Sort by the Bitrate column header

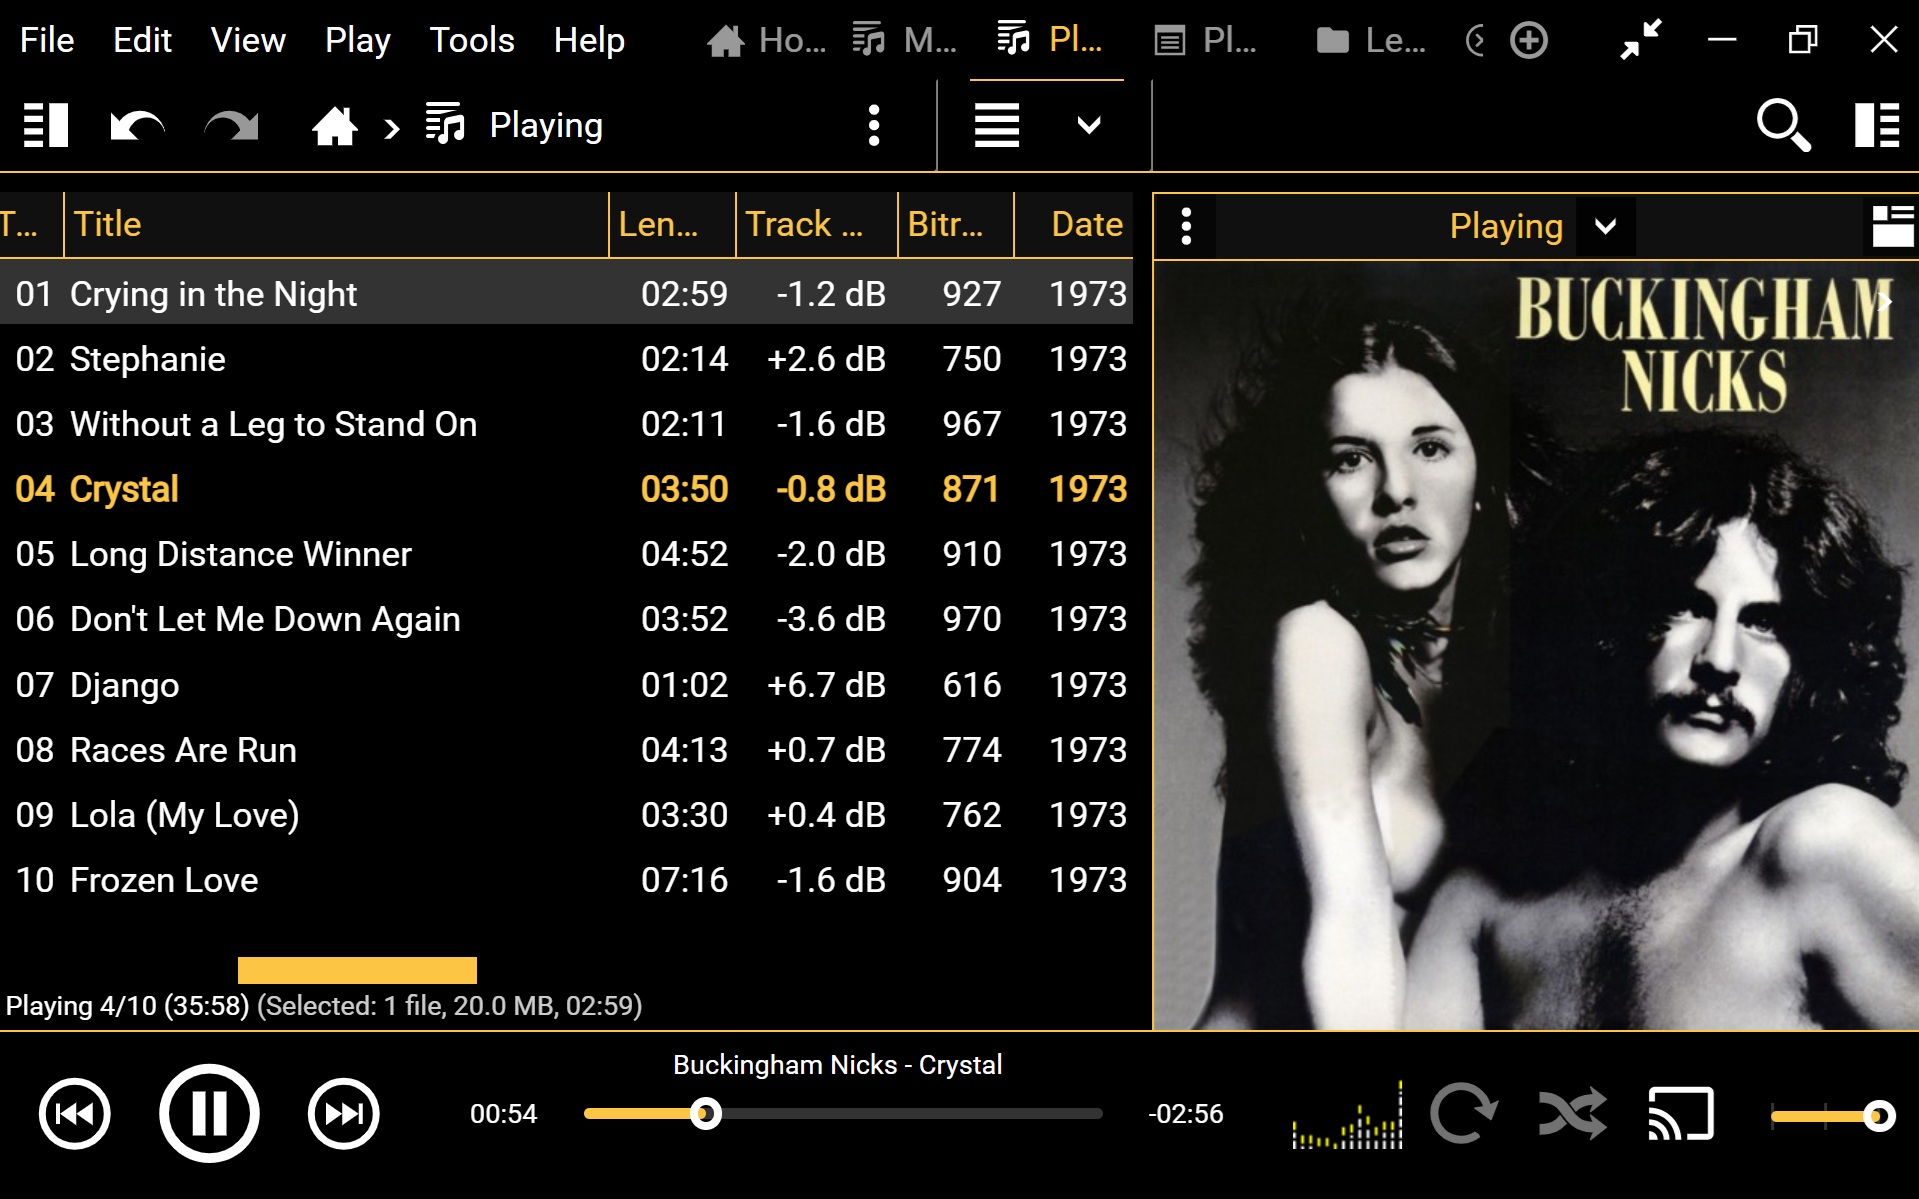(956, 224)
